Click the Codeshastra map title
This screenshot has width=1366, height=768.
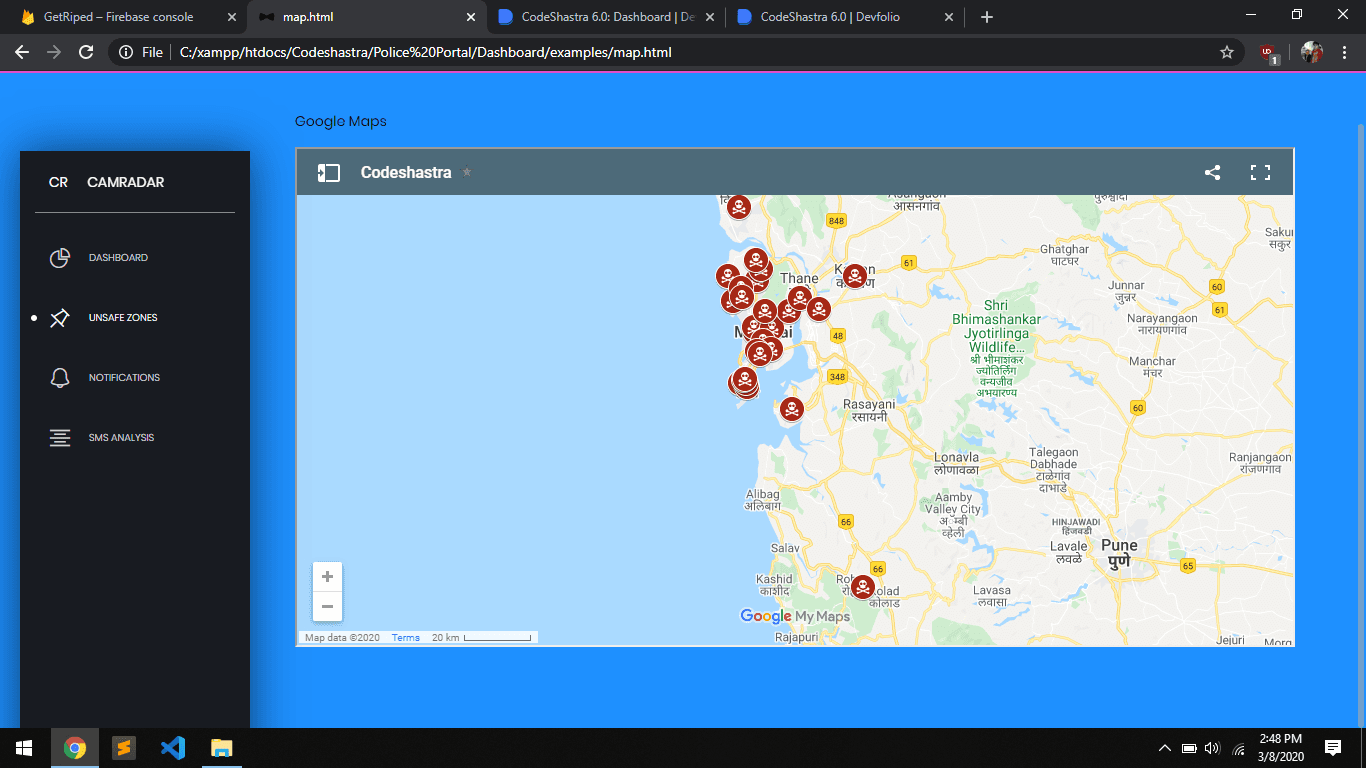406,173
